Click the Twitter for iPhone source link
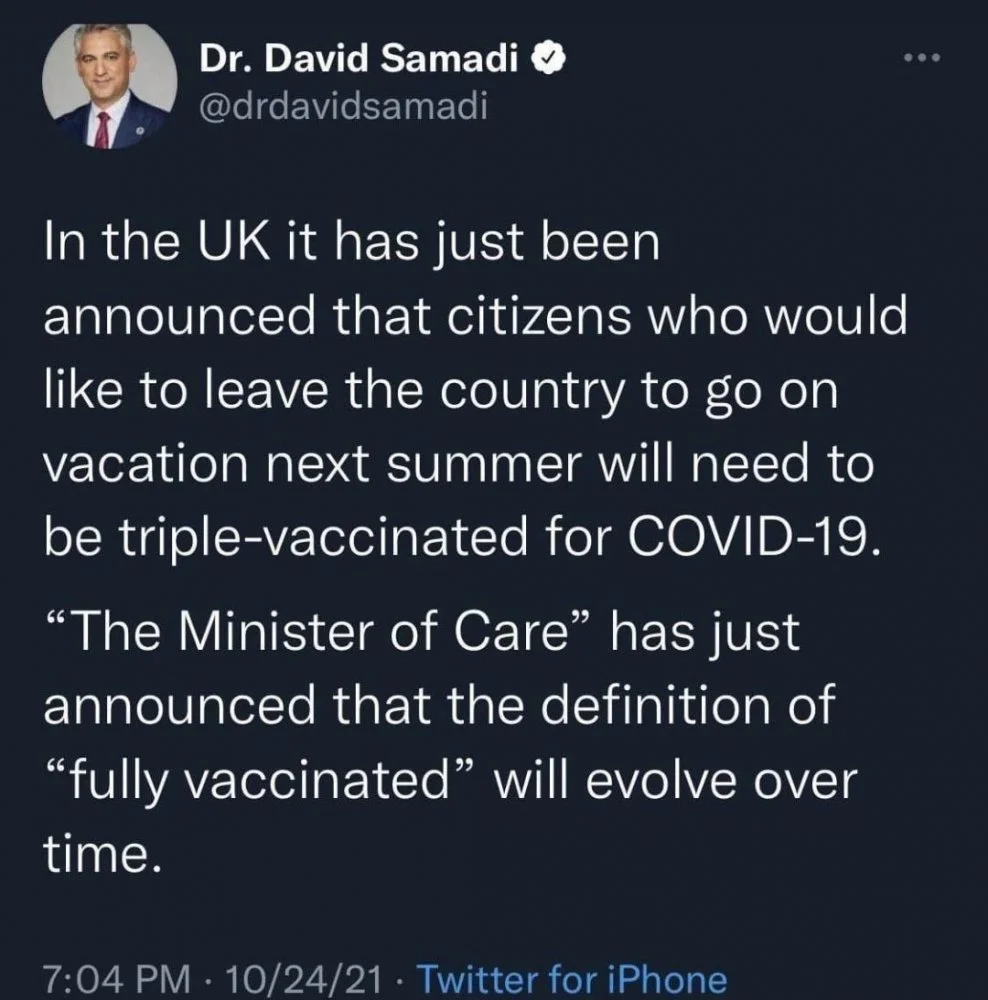 (570, 979)
